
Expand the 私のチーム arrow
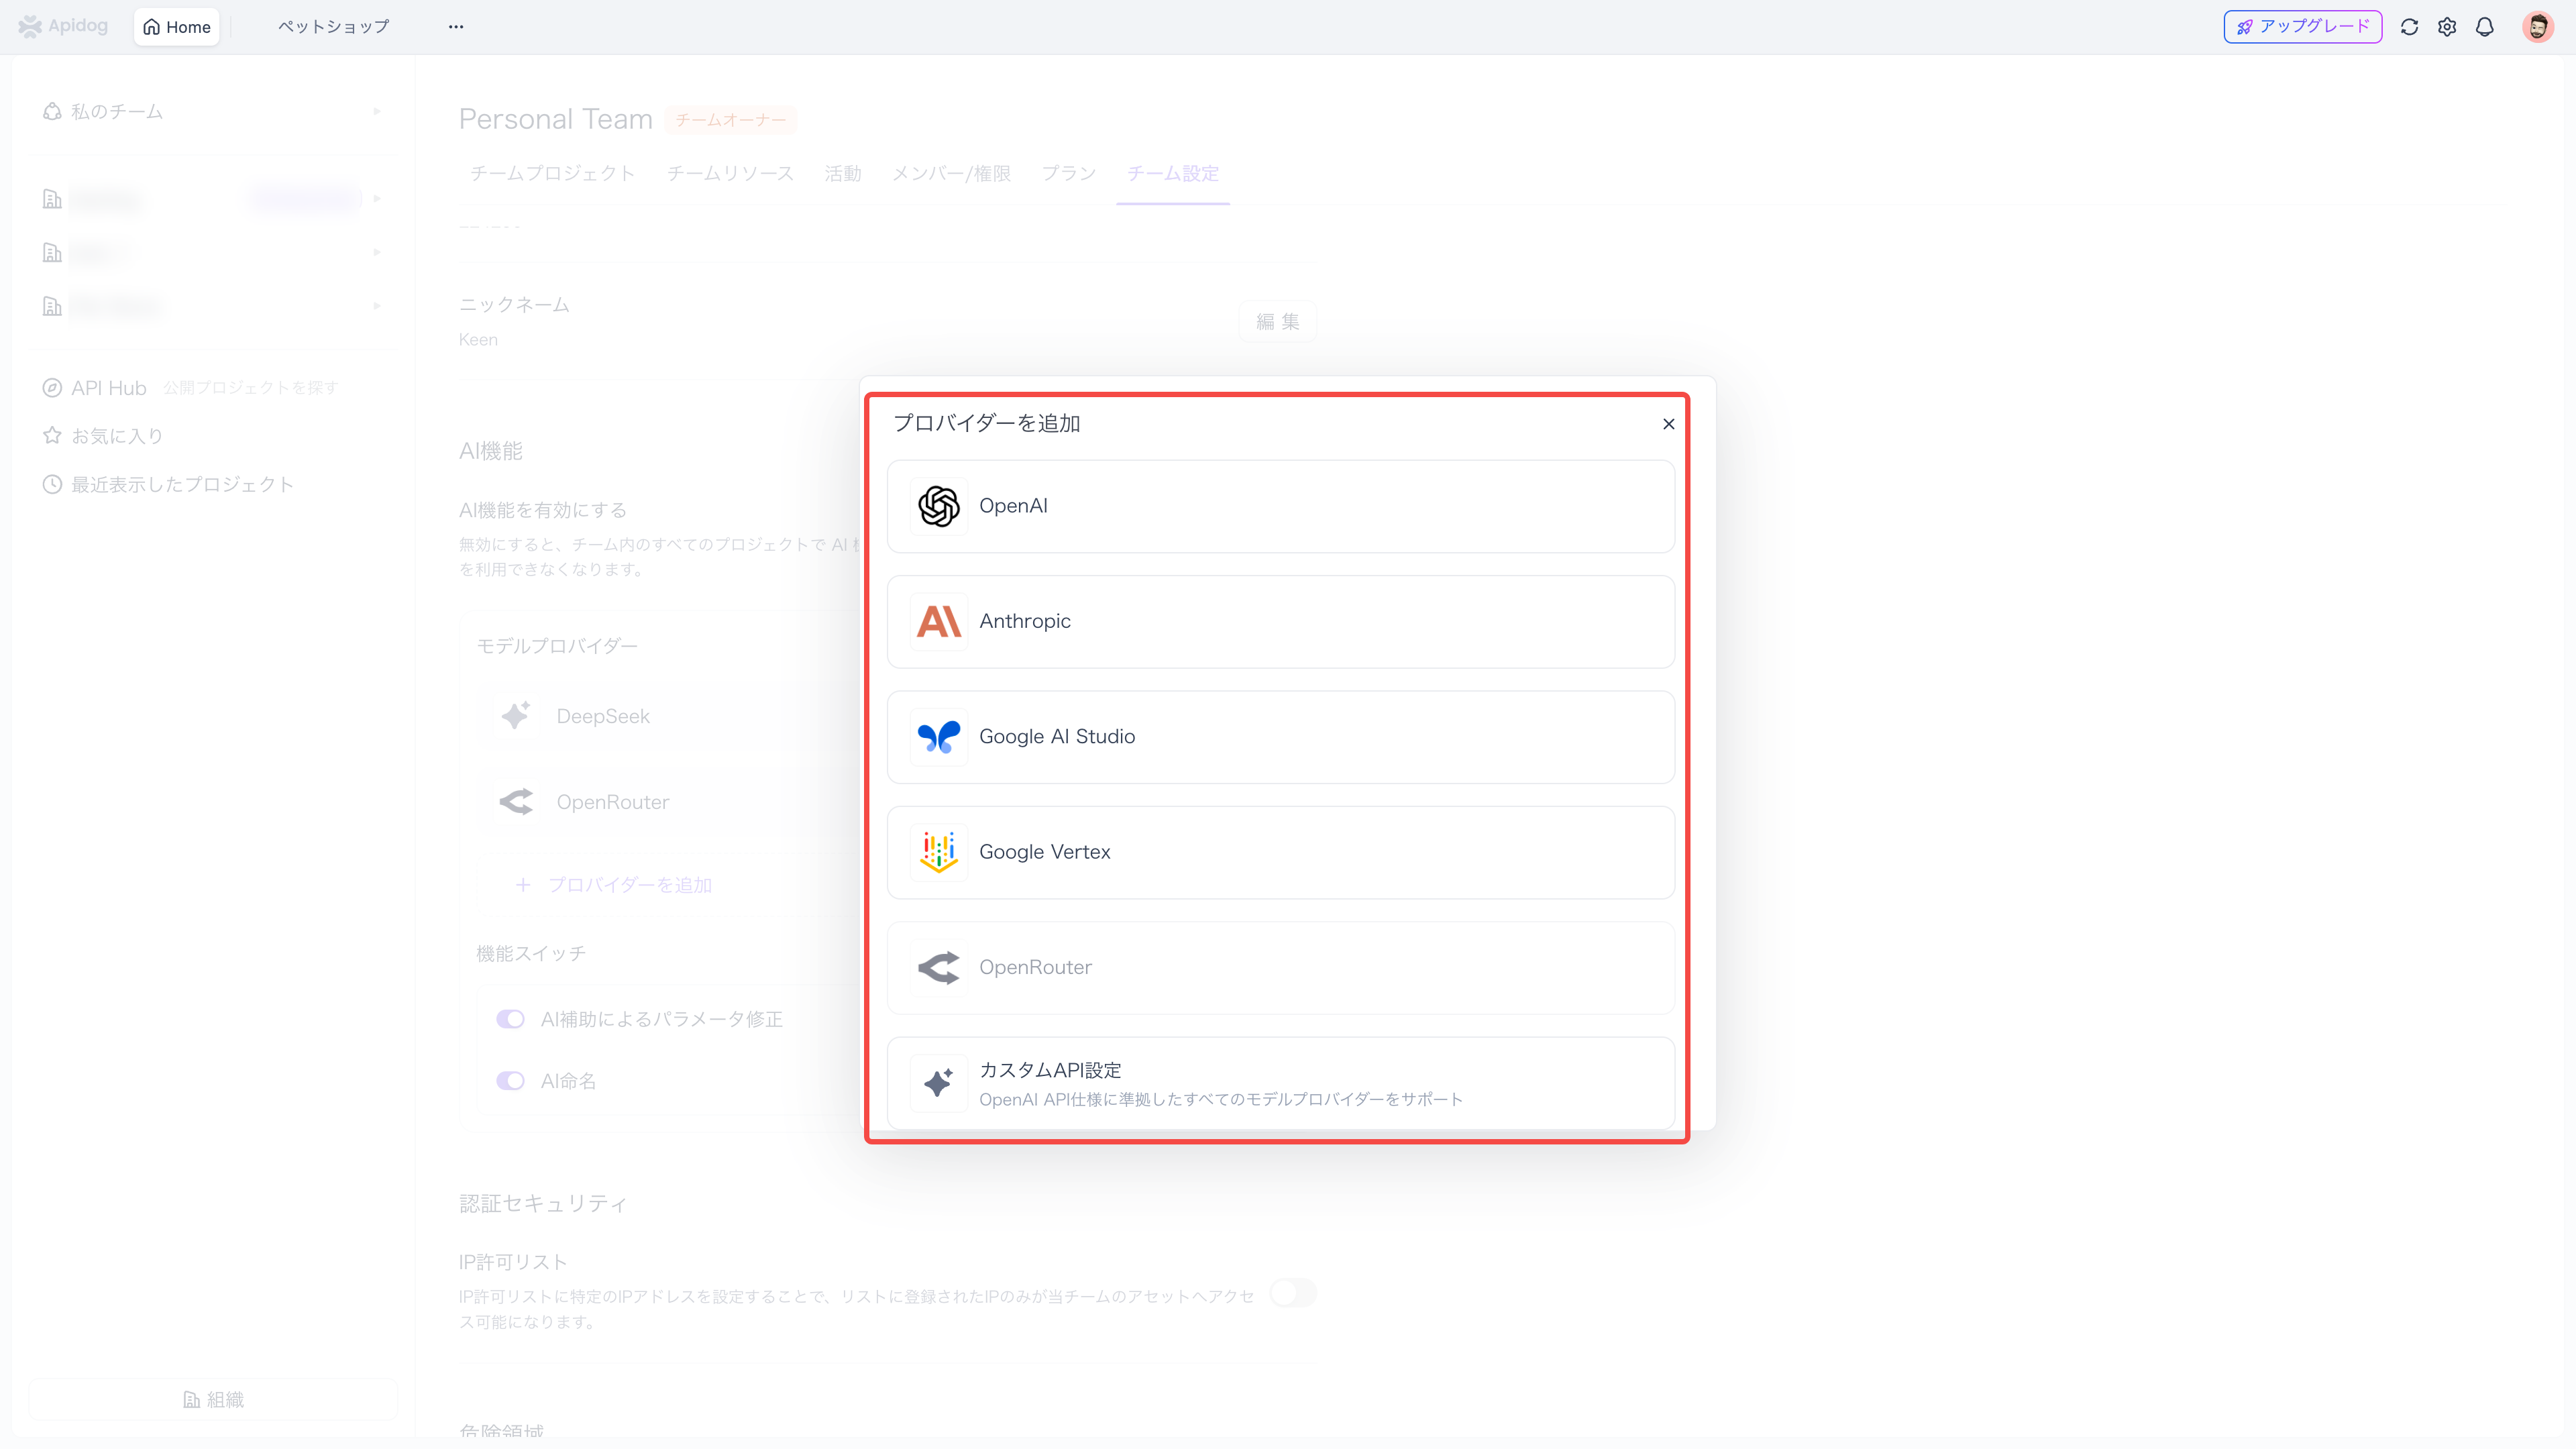coord(377,111)
